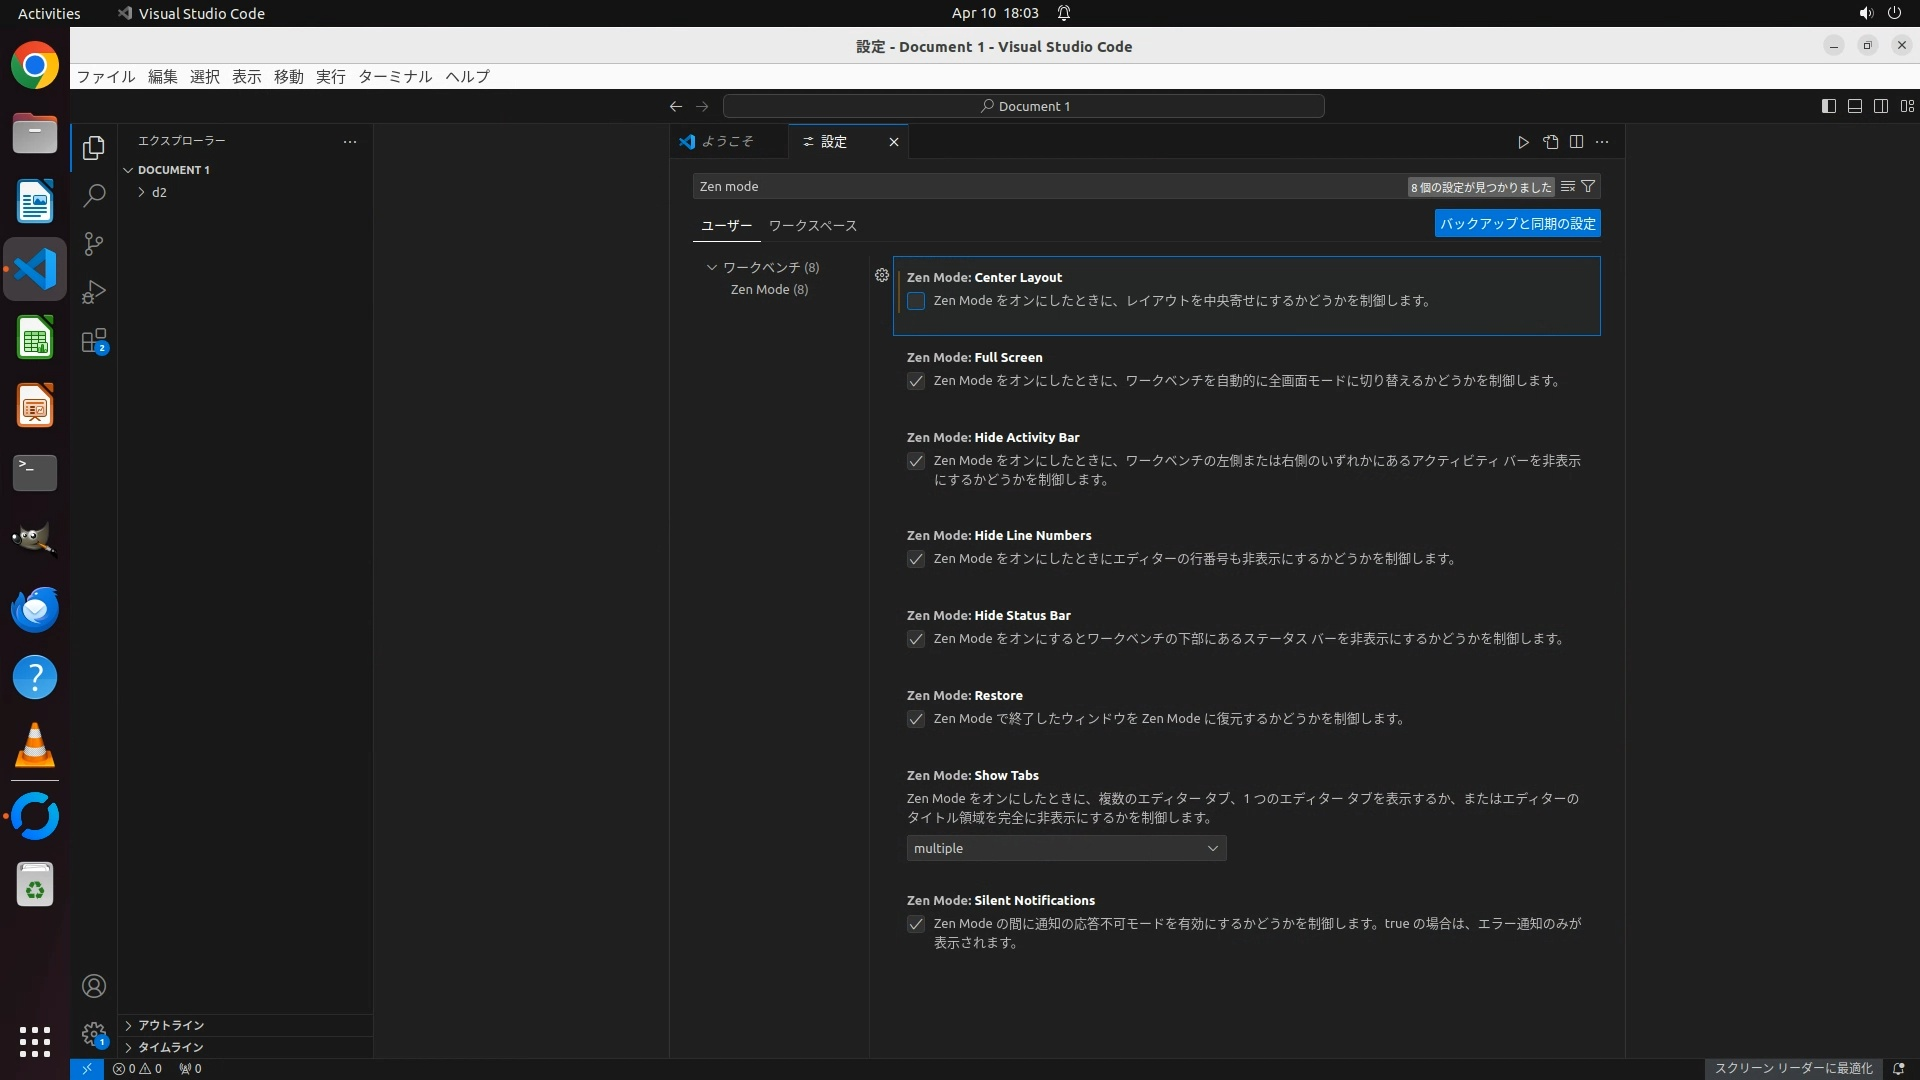Switch to ワークスペース settings tab
Image resolution: width=1920 pixels, height=1080 pixels.
[x=812, y=226]
